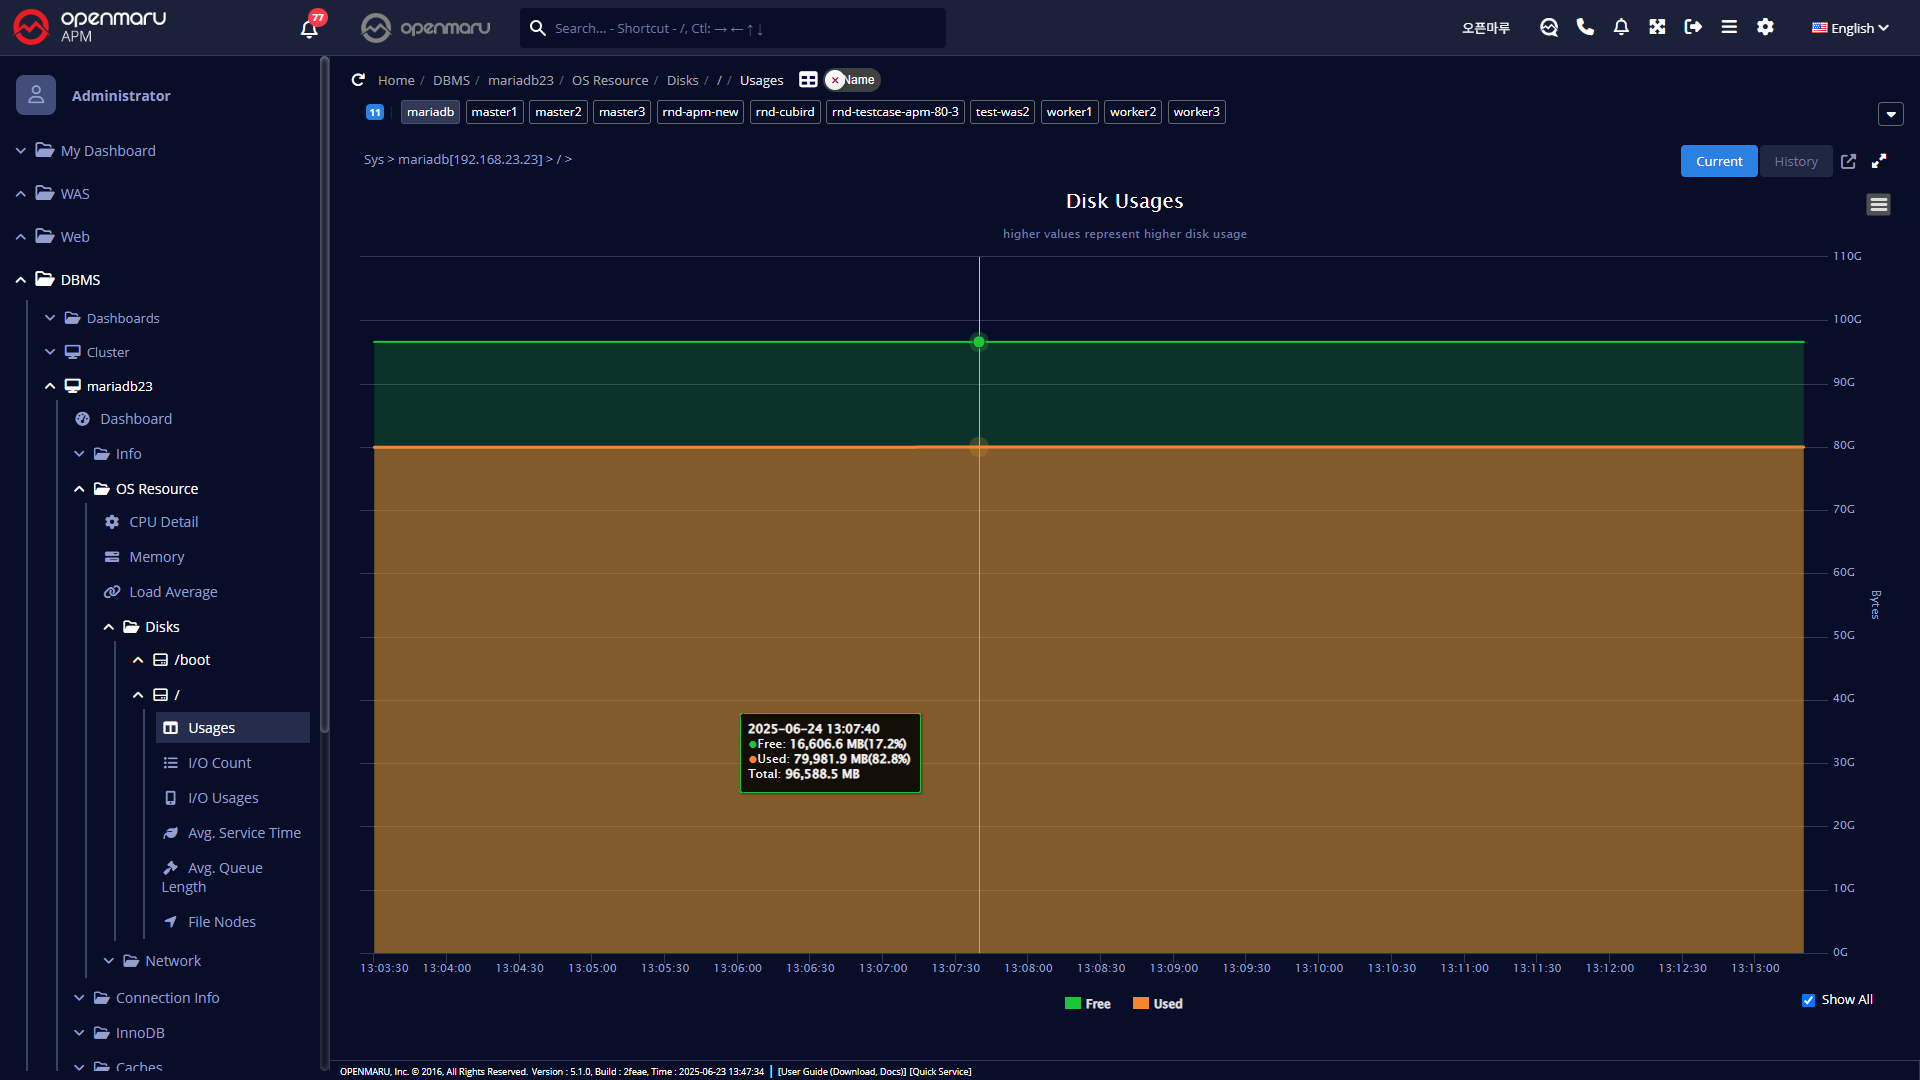Image resolution: width=1920 pixels, height=1080 pixels.
Task: Click the logout icon in top toolbar
Action: (x=1693, y=27)
